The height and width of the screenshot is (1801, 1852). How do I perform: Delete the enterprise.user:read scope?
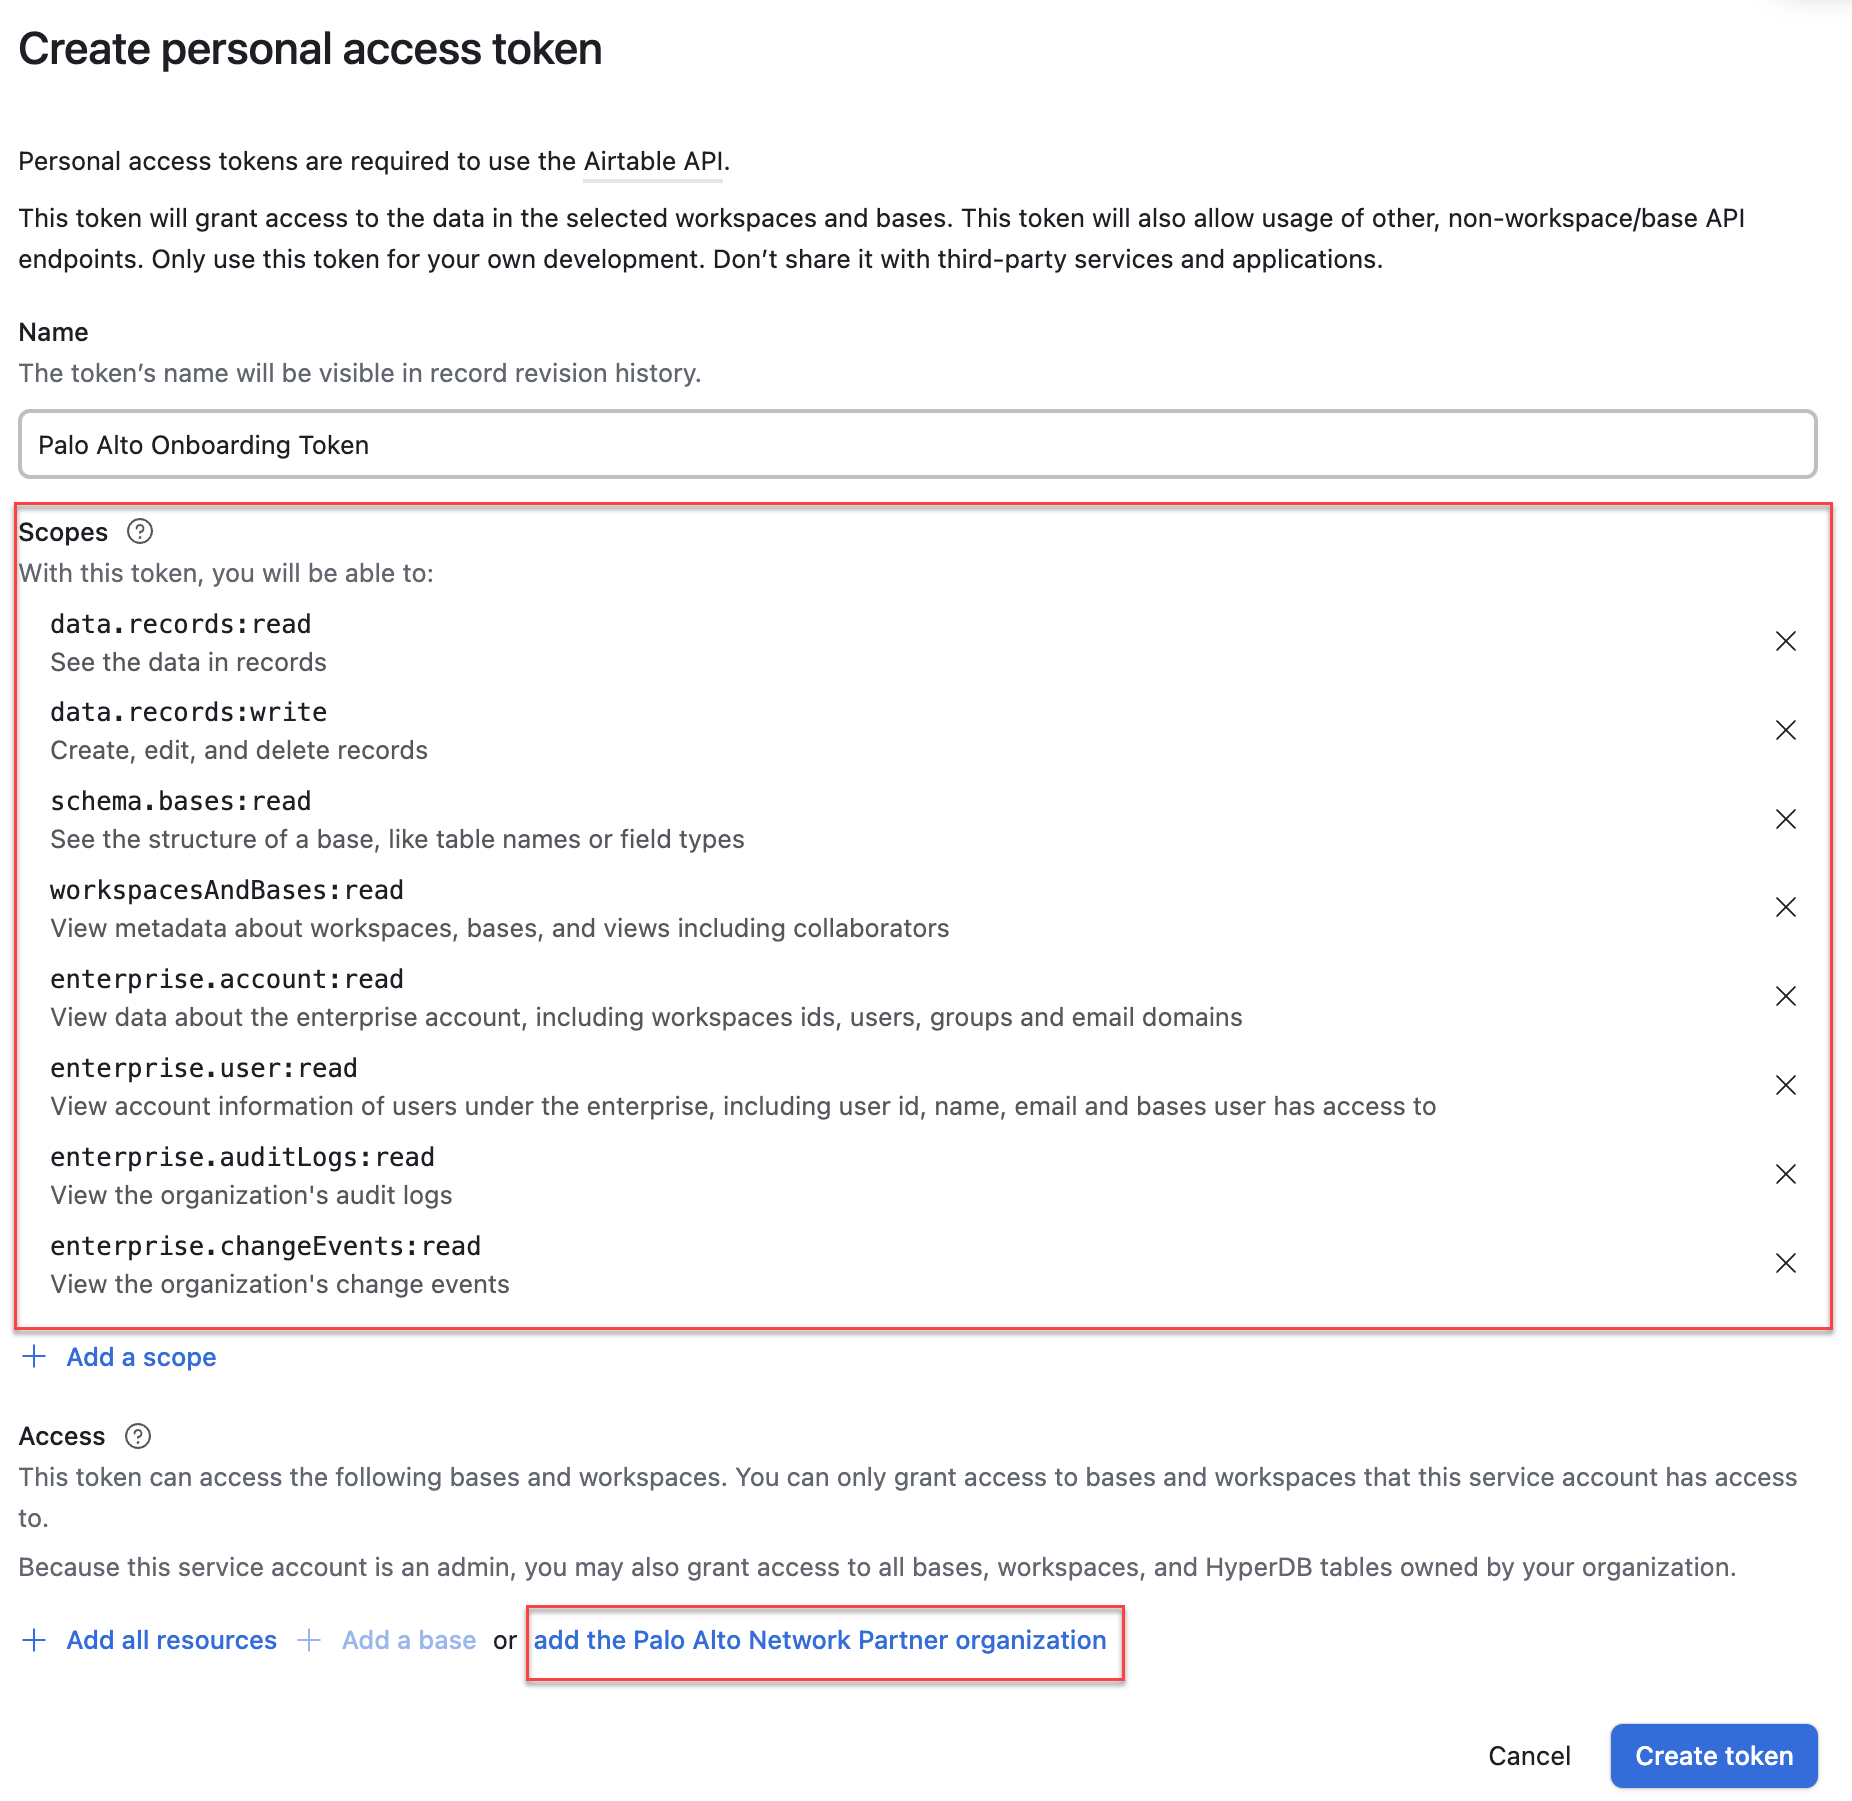(1785, 1085)
